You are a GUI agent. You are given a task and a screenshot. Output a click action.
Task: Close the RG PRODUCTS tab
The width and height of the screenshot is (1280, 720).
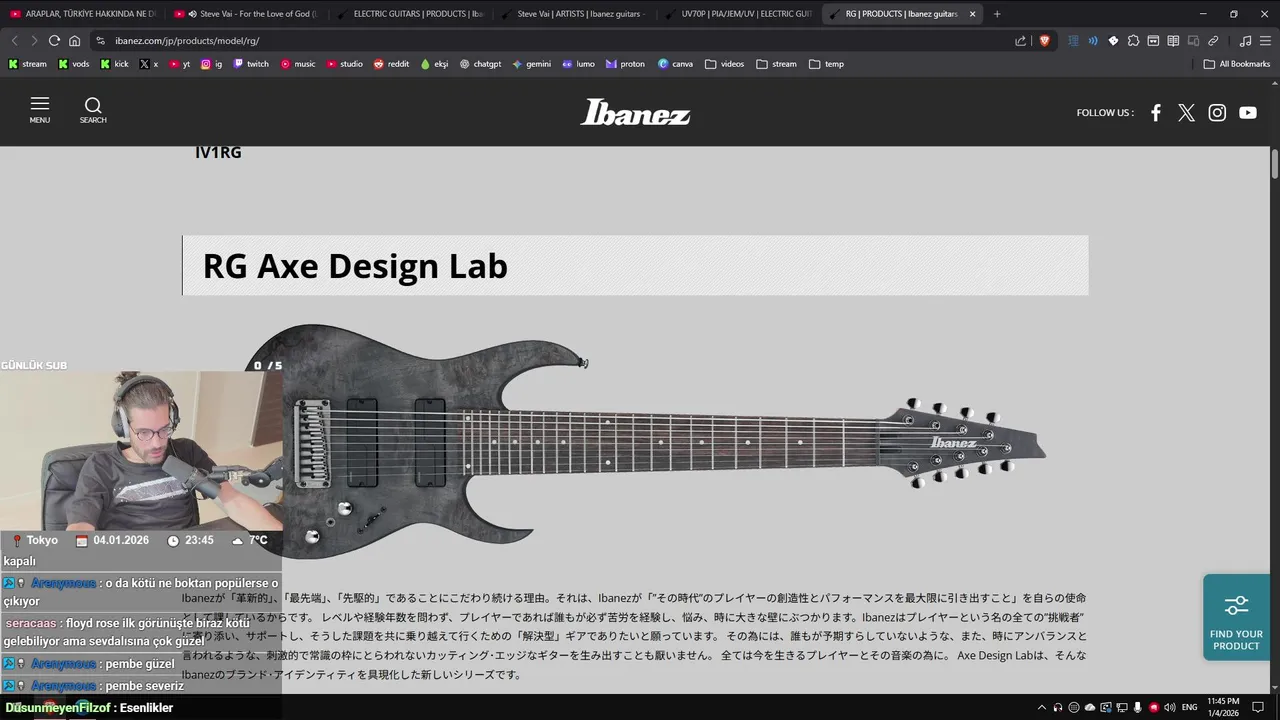click(972, 14)
